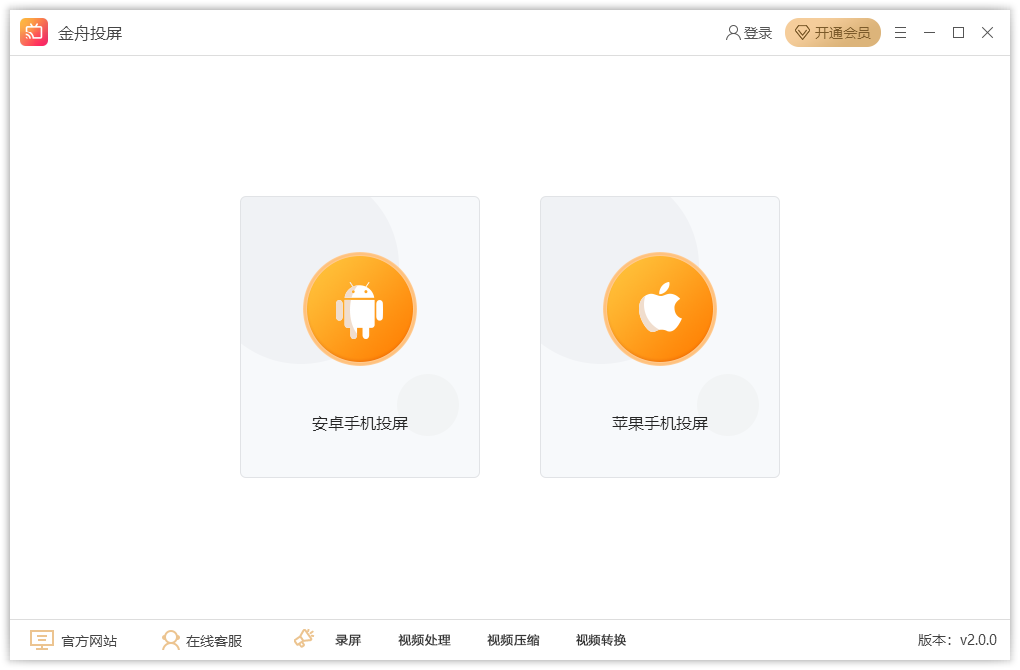Click the 开通会员 membership button

(833, 33)
